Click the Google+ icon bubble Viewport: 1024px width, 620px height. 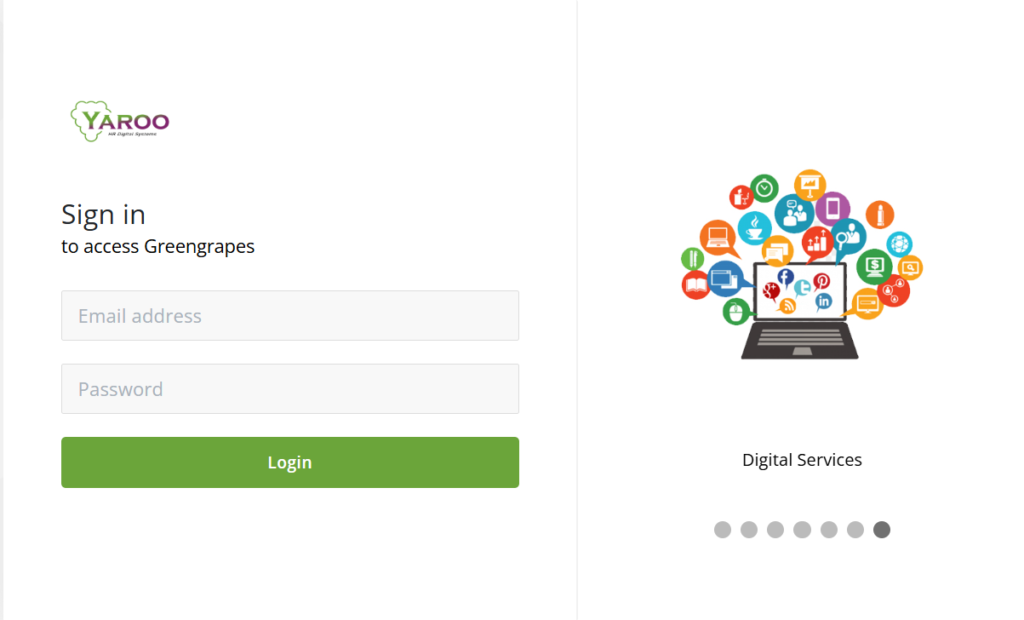(x=770, y=292)
